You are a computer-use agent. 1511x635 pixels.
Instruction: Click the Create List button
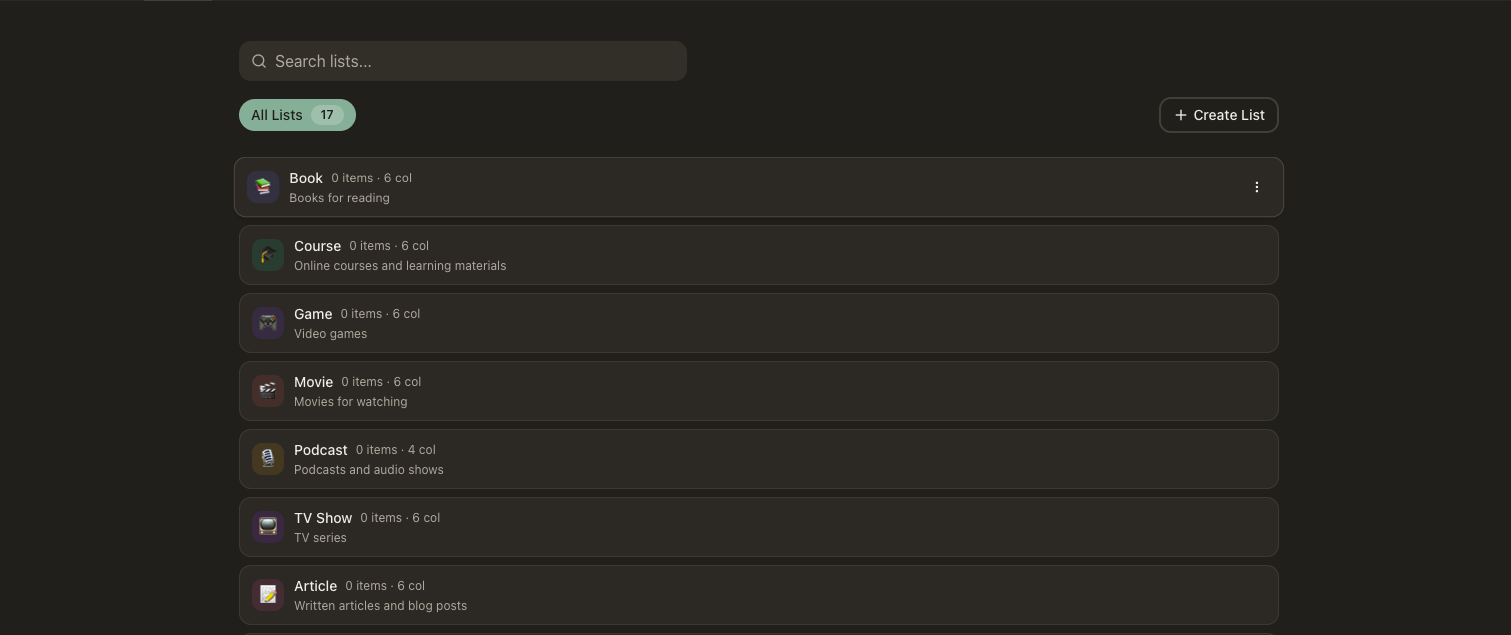click(1218, 115)
